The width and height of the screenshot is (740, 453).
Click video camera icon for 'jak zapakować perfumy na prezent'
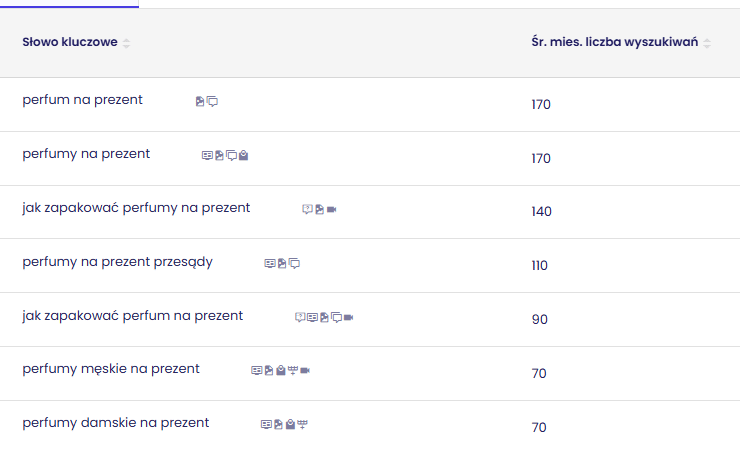pyautogui.click(x=332, y=209)
